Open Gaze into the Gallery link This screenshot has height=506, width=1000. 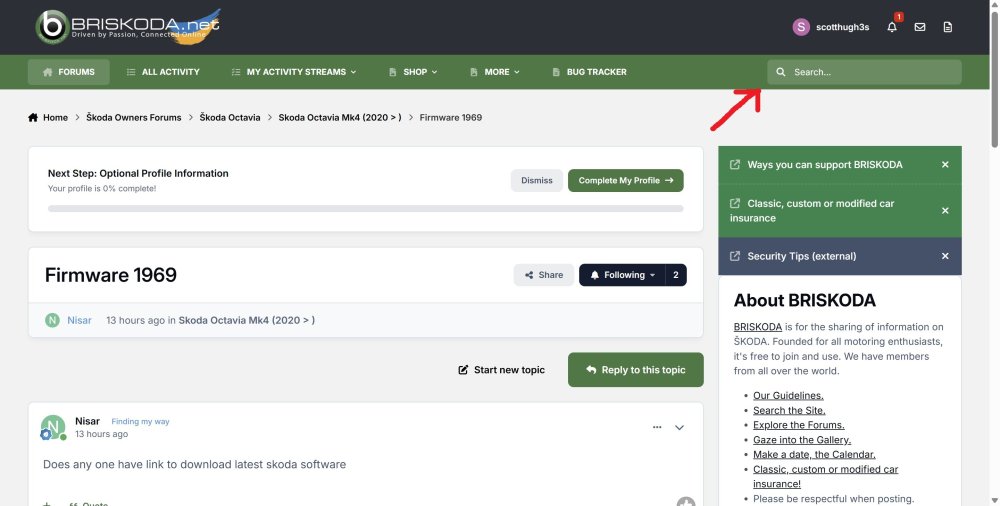(802, 440)
